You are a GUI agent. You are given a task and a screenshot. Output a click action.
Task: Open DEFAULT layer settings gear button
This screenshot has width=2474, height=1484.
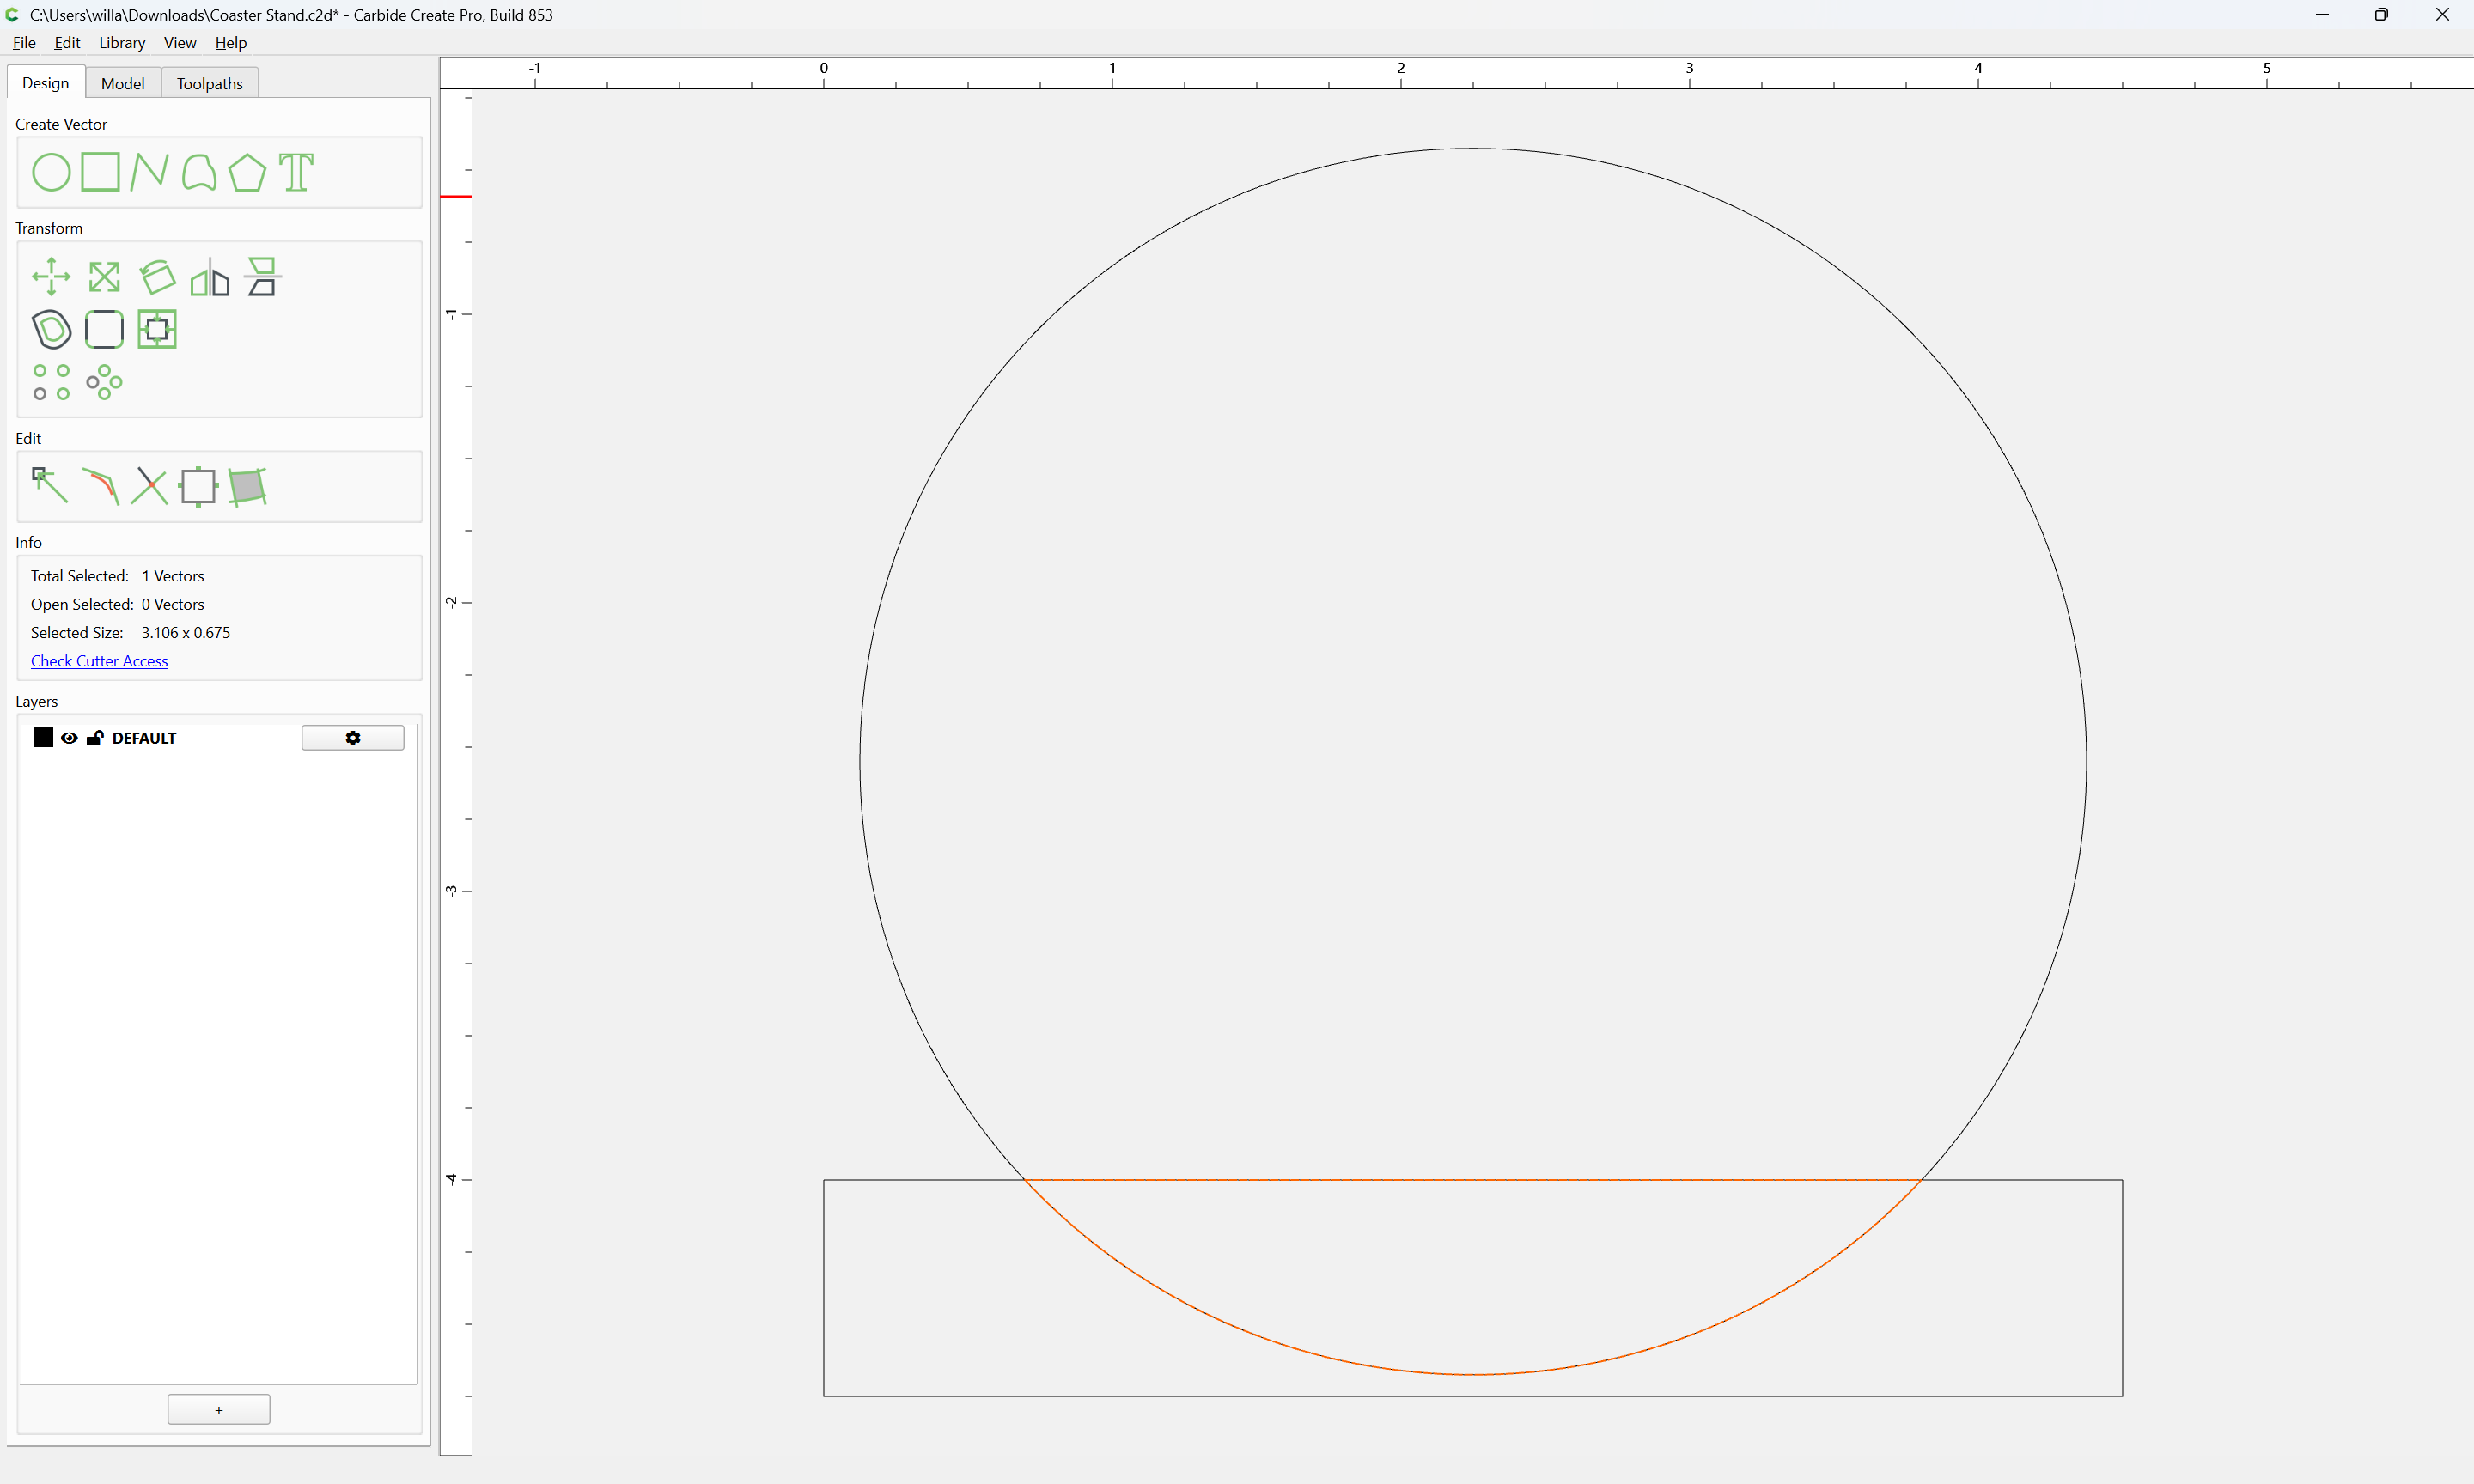coord(353,738)
